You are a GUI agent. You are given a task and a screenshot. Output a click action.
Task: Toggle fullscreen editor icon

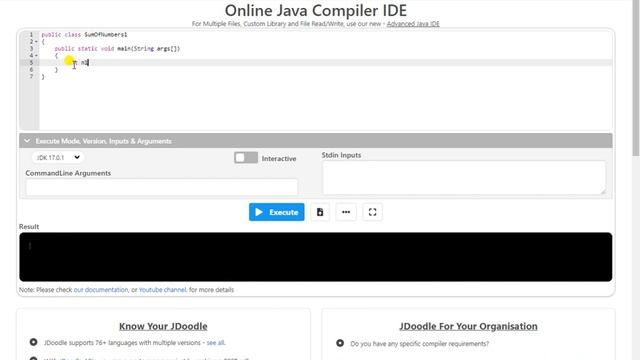372,212
